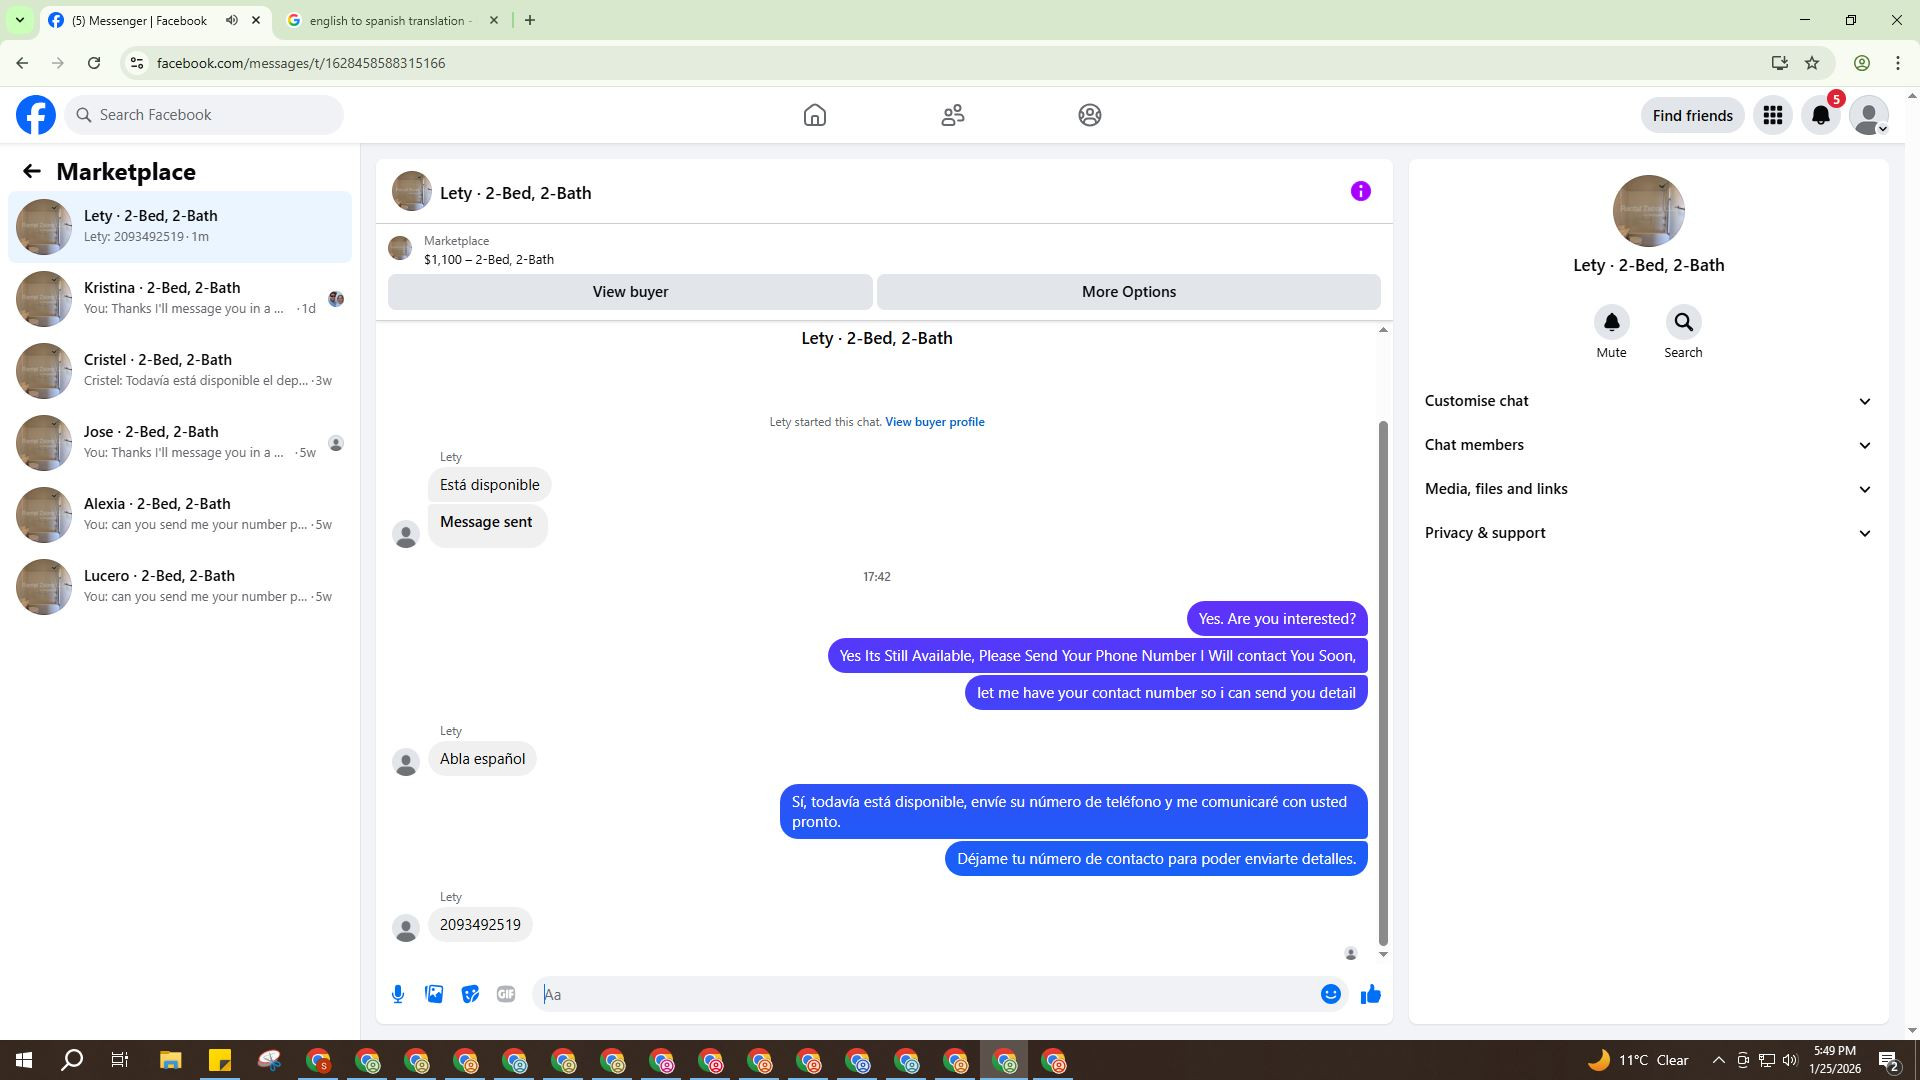Open Windows taskbar search
1920x1080 pixels.
click(72, 1060)
